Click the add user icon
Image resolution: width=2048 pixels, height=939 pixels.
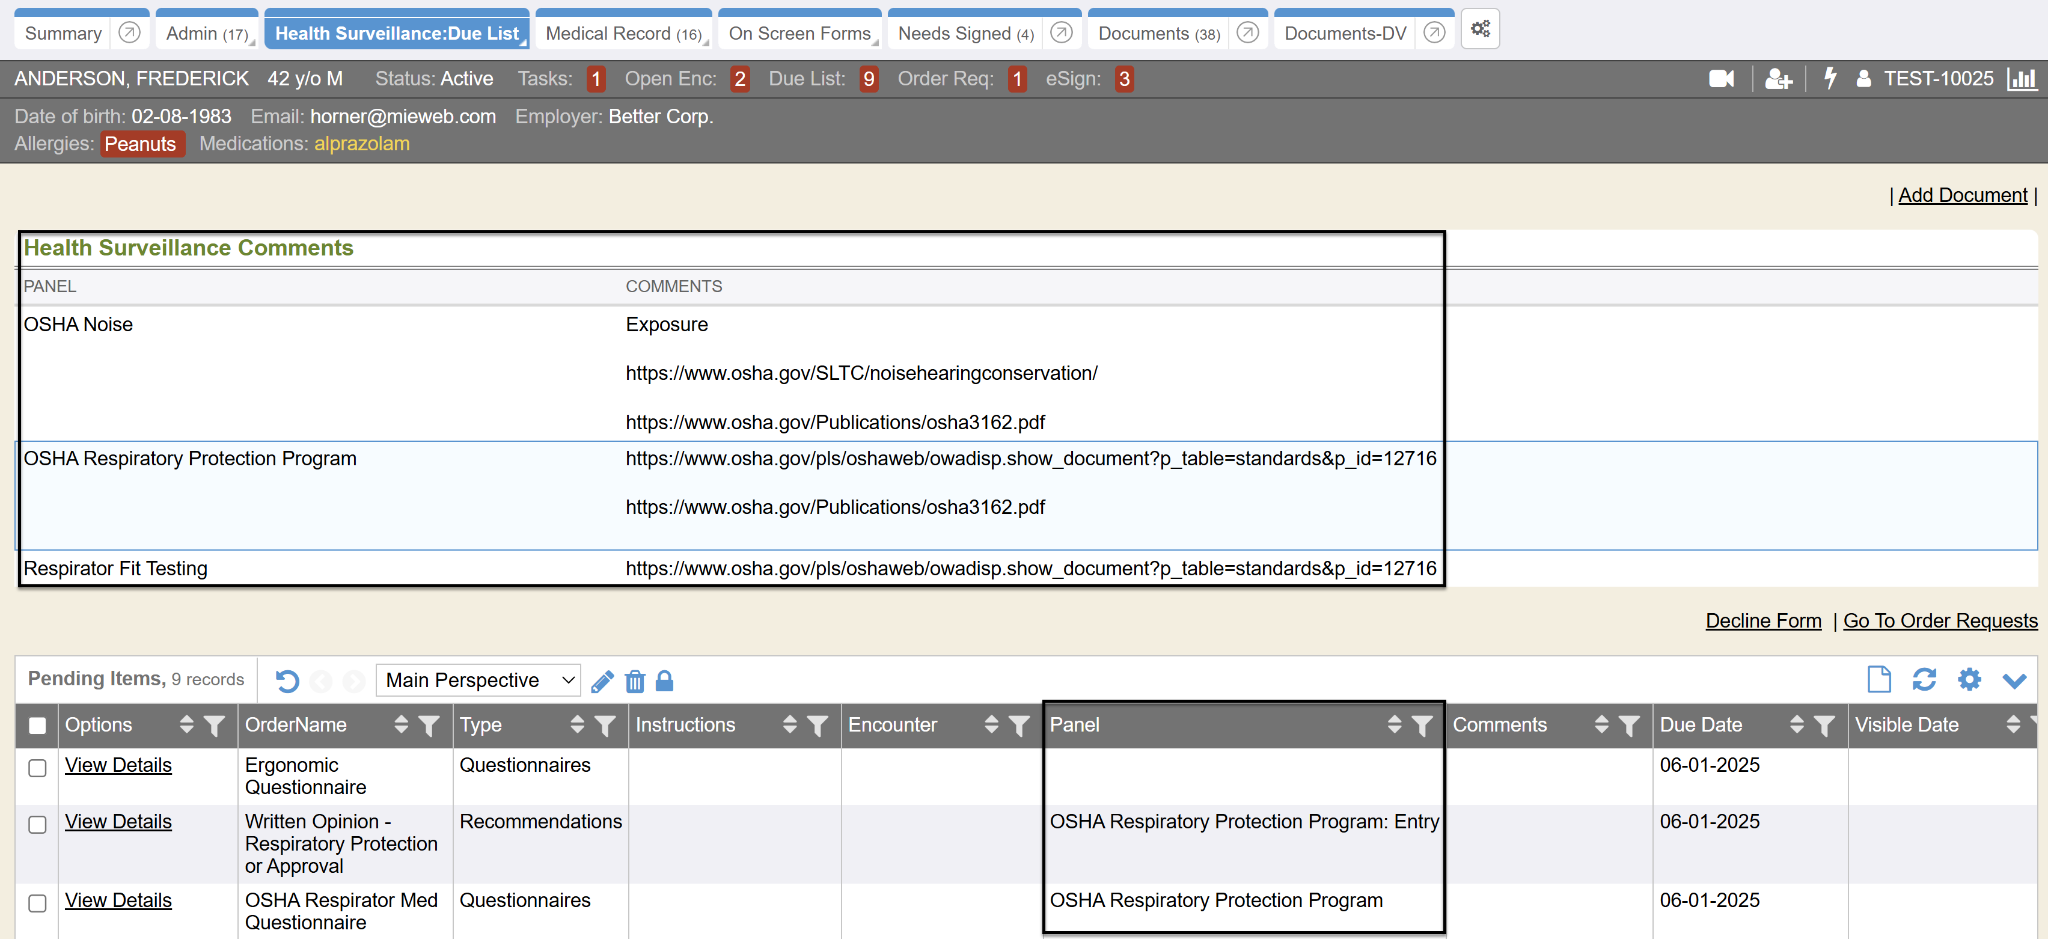(x=1778, y=79)
